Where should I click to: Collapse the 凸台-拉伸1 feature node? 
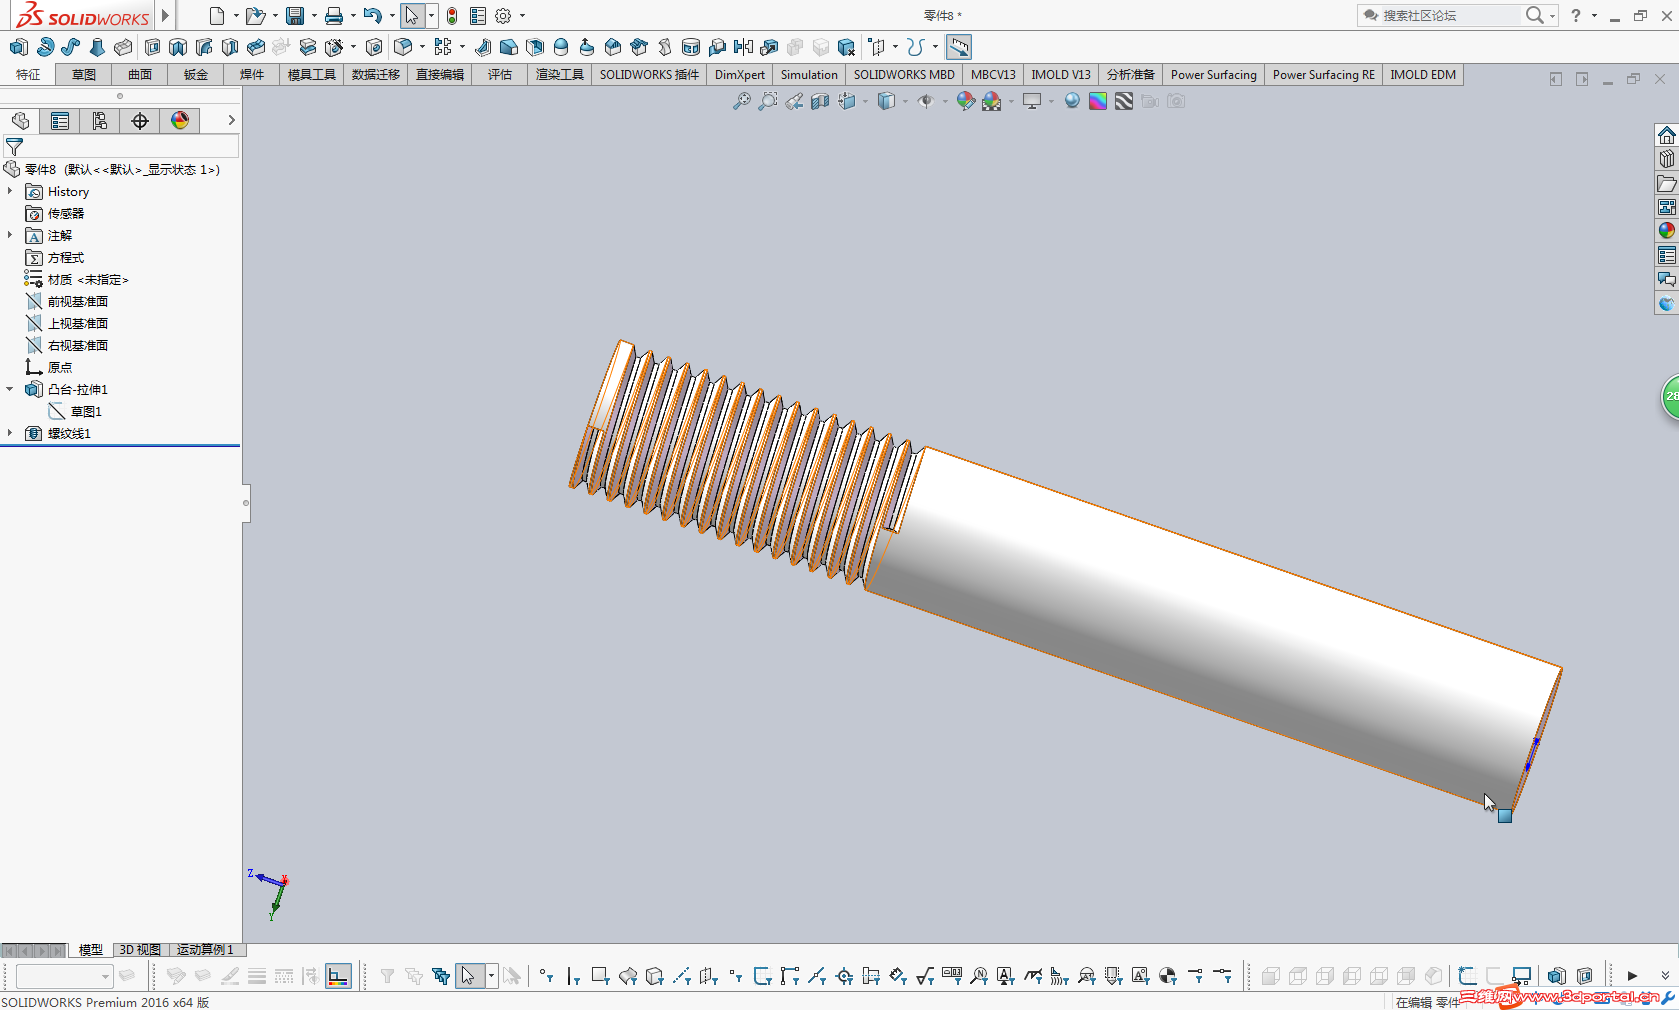pos(10,389)
